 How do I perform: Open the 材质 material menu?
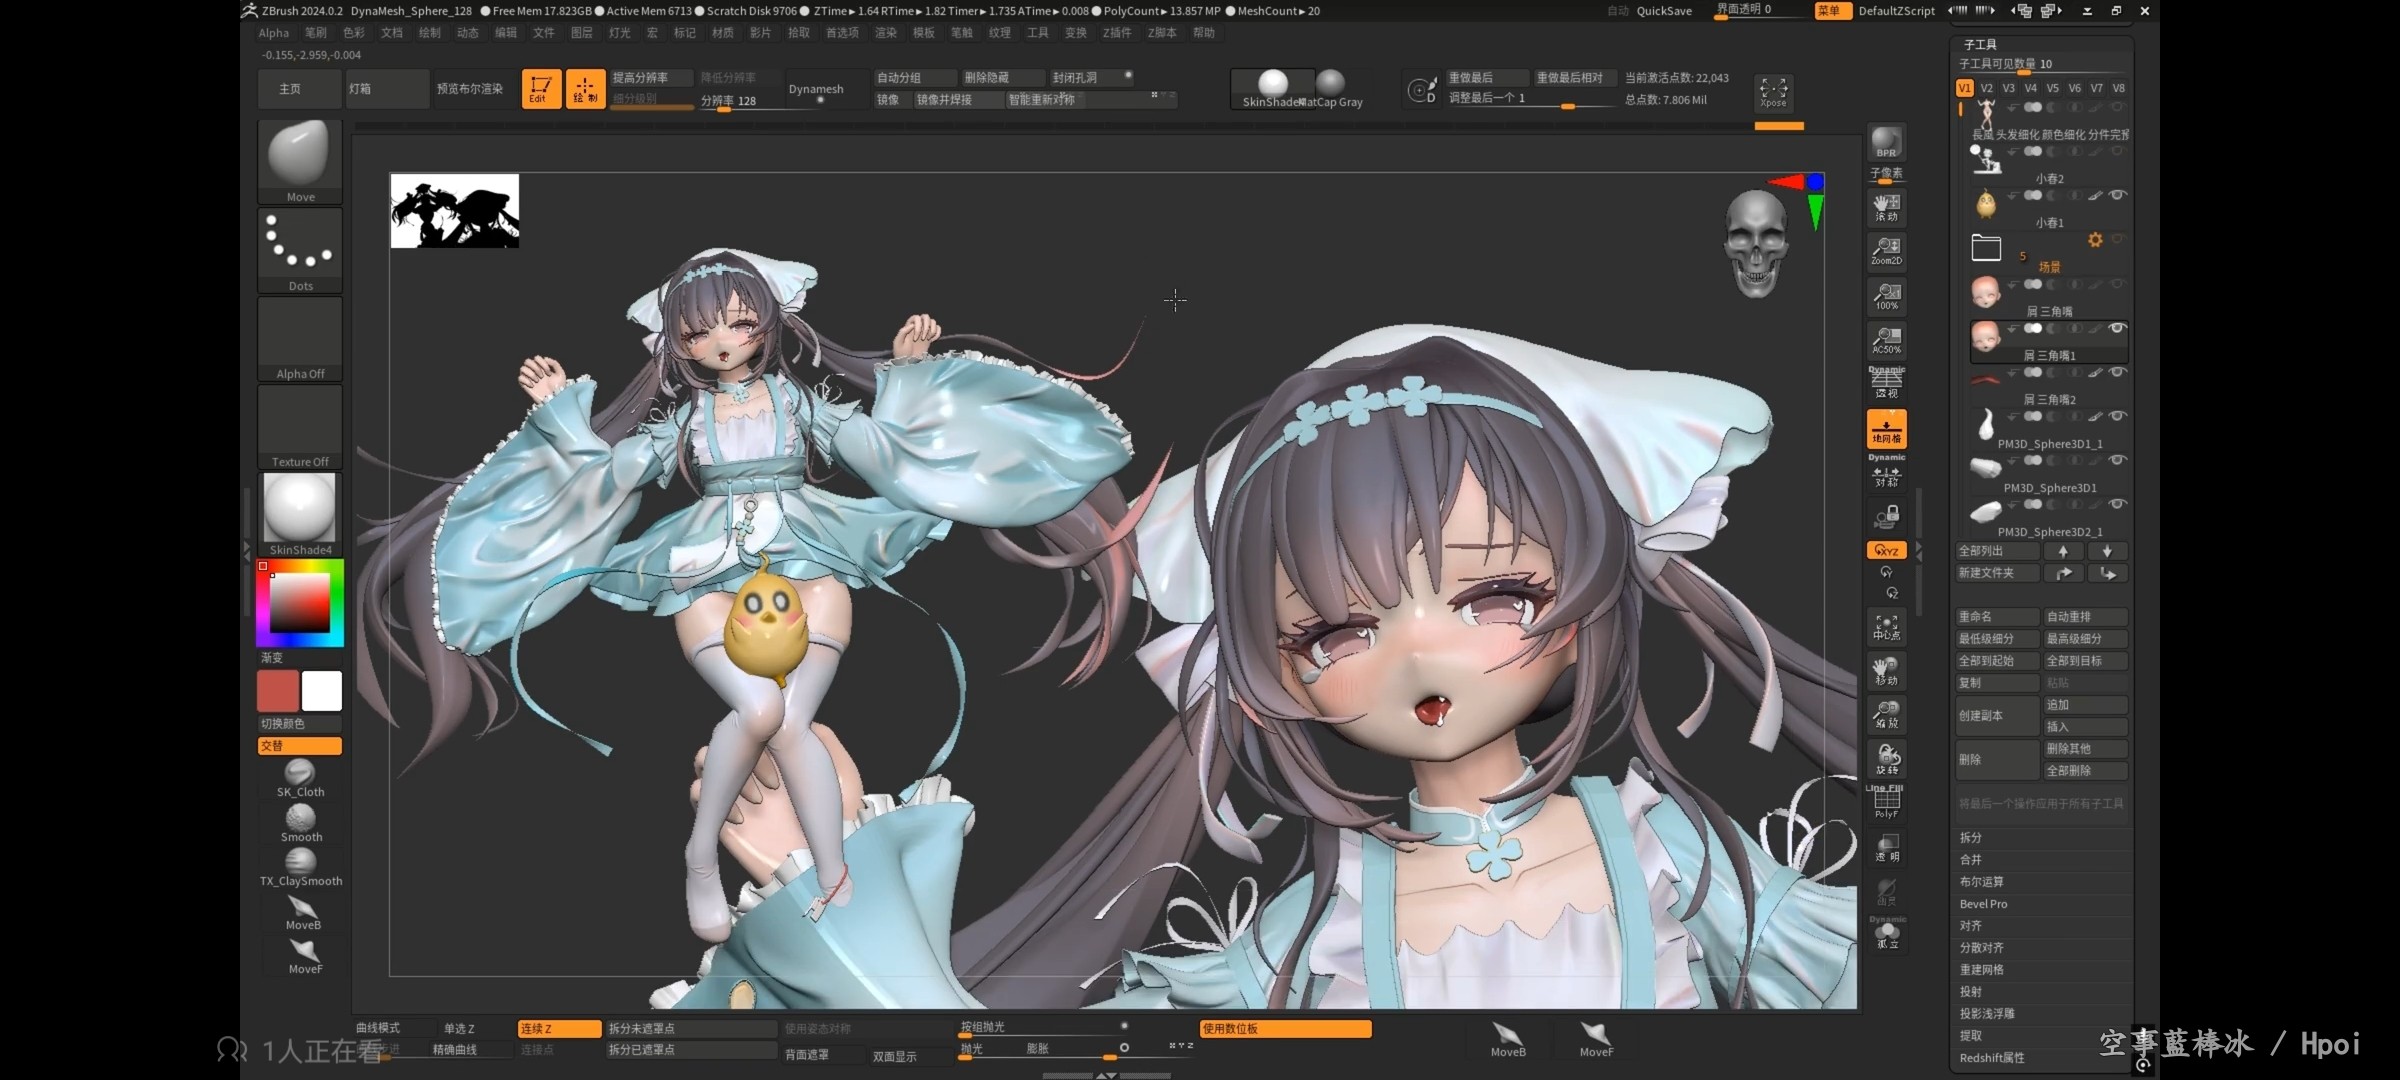(x=722, y=33)
